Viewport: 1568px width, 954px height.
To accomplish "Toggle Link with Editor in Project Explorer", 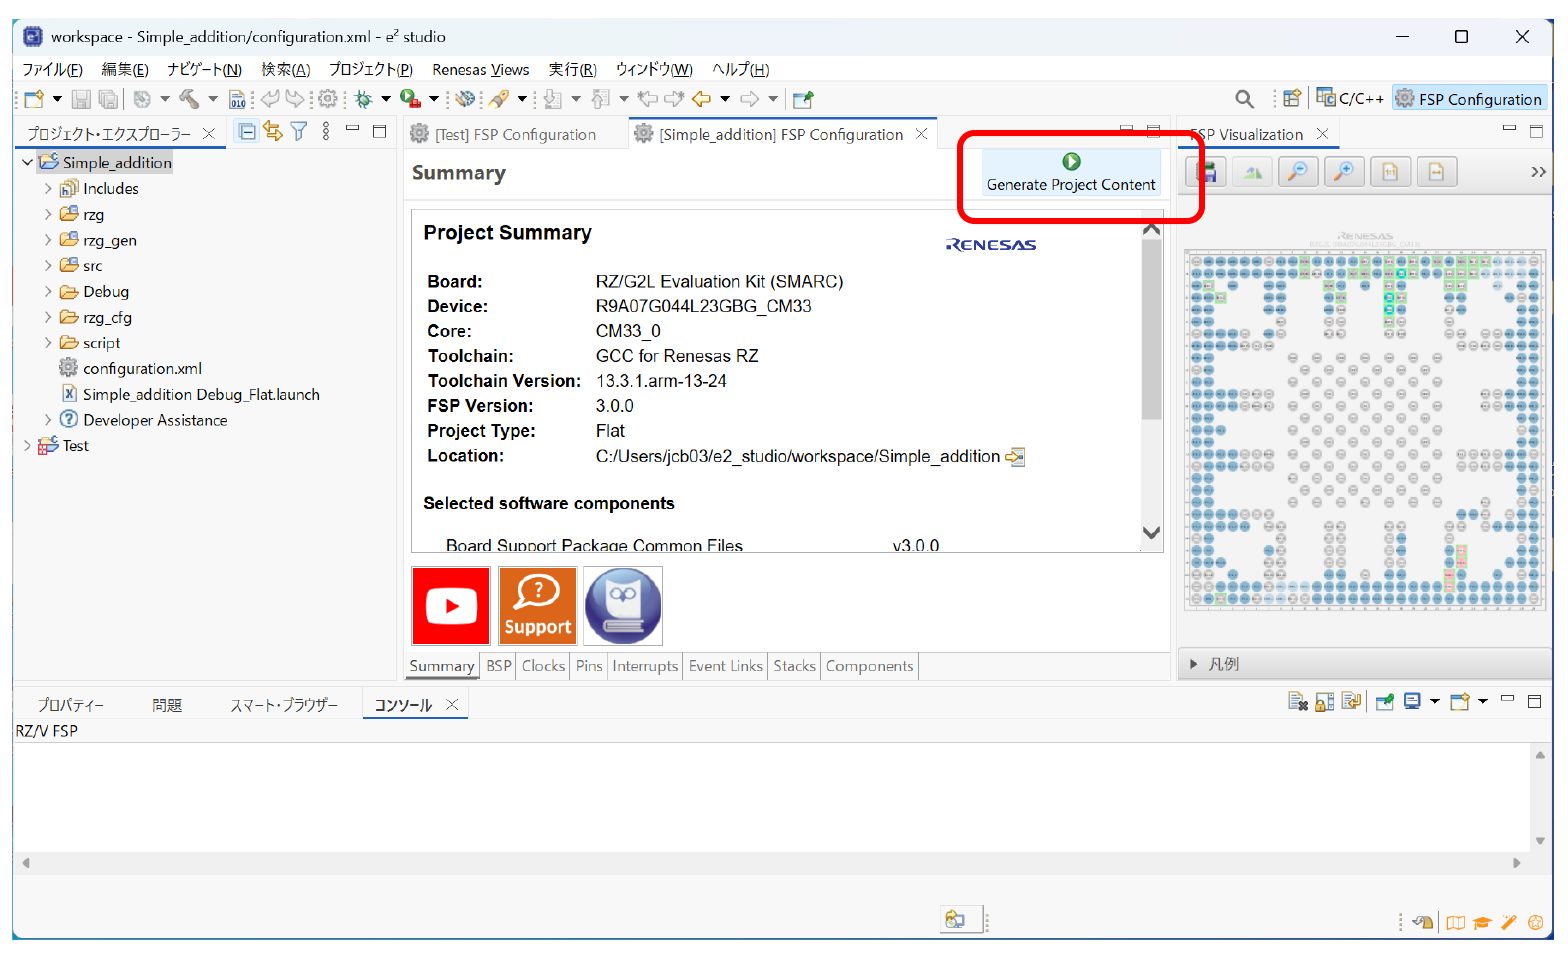I will (272, 131).
